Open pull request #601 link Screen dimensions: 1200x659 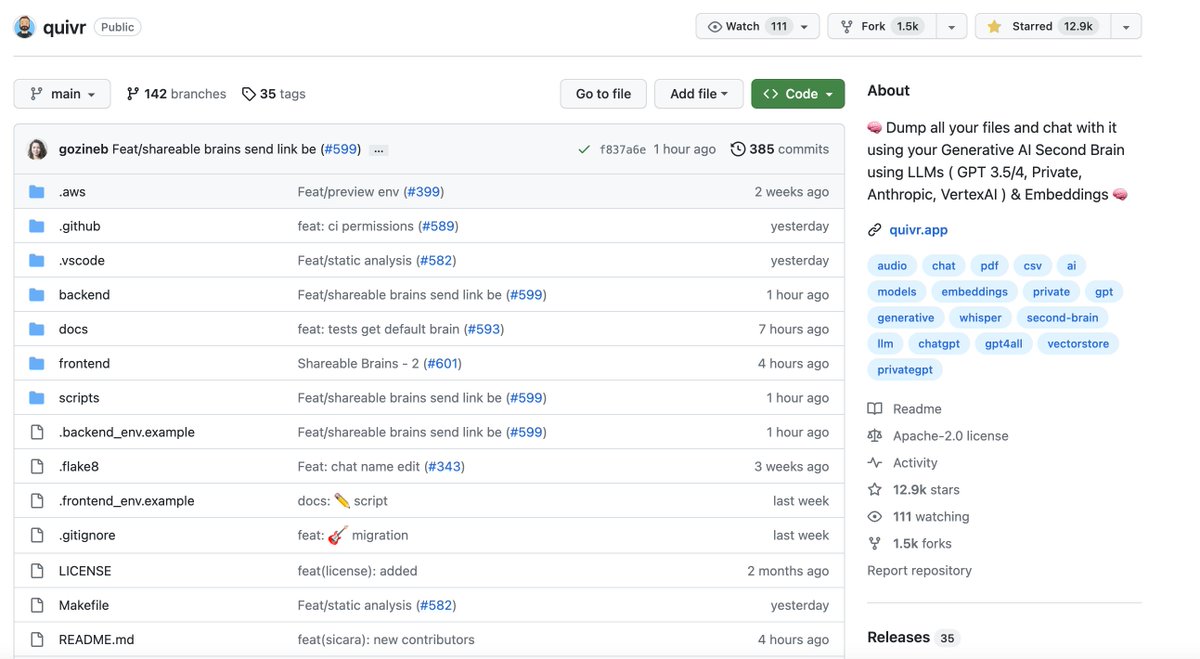(442, 363)
